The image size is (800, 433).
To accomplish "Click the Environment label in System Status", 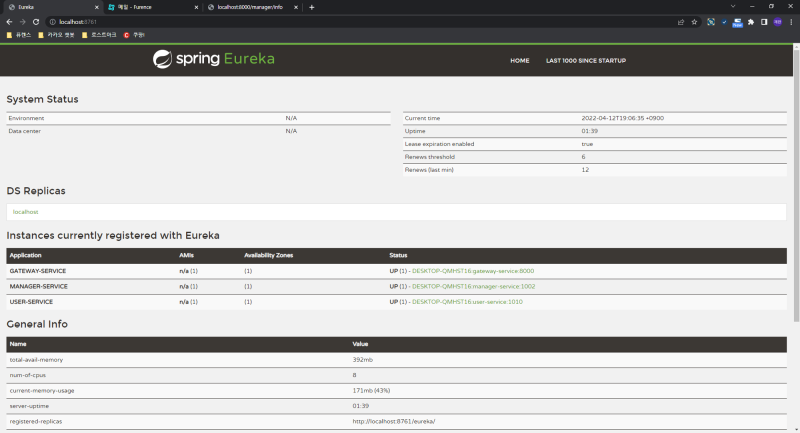I will coord(26,118).
